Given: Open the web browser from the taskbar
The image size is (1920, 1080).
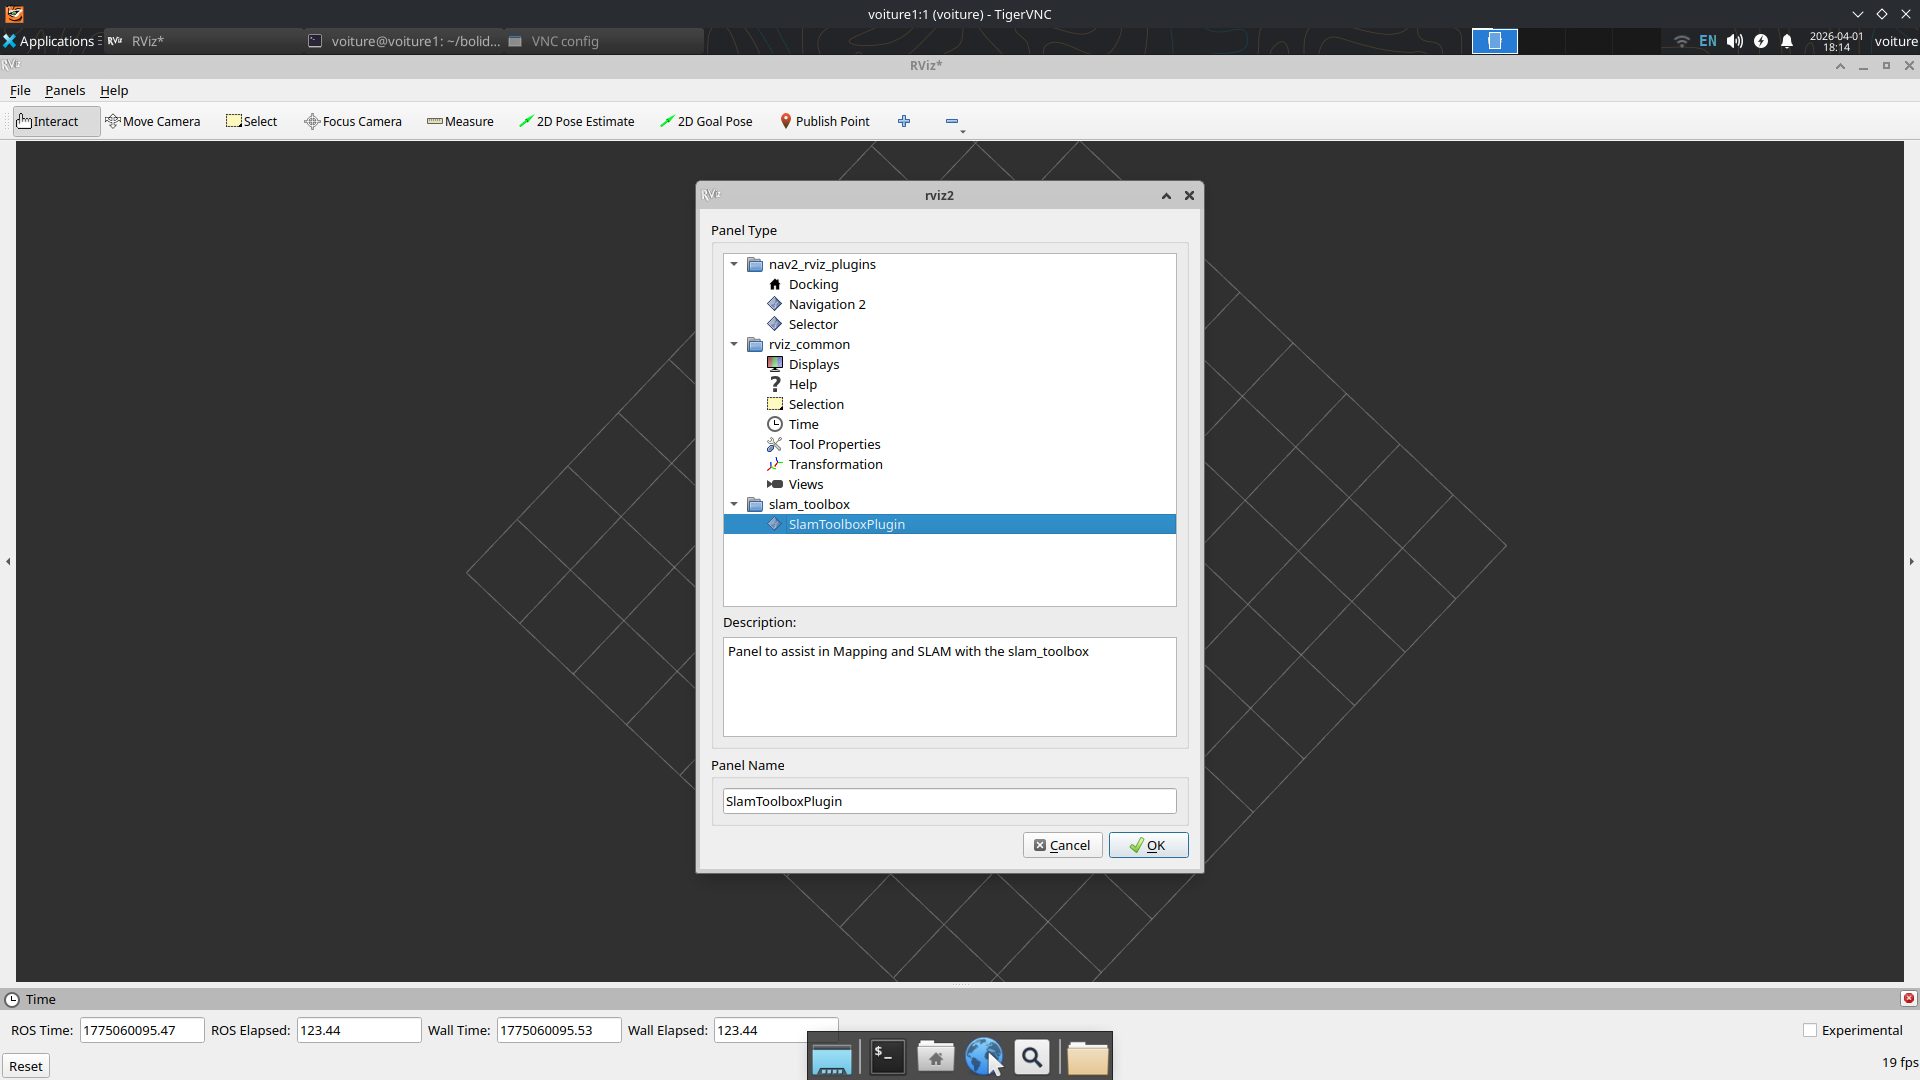Looking at the screenshot, I should click(x=984, y=1056).
